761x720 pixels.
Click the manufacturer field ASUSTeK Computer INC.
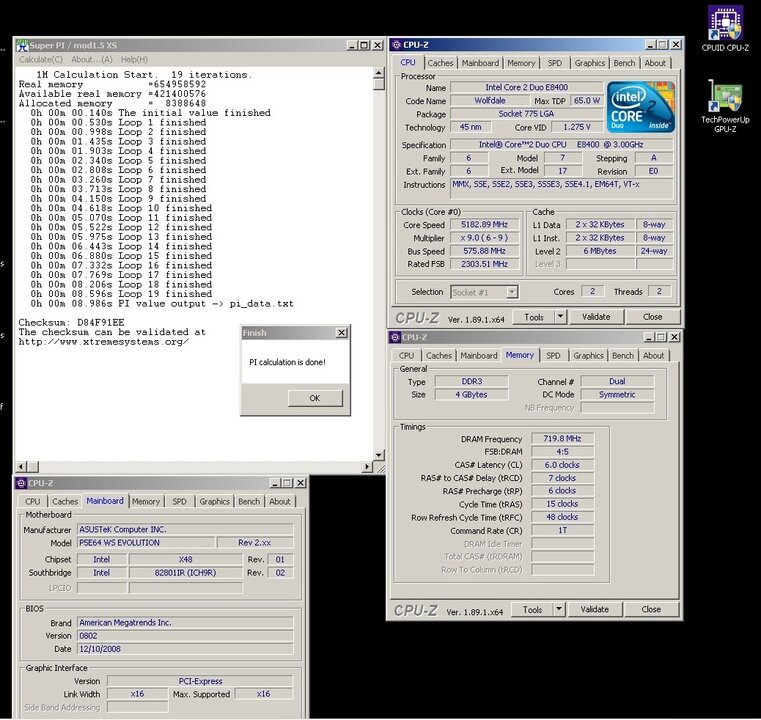click(x=185, y=529)
